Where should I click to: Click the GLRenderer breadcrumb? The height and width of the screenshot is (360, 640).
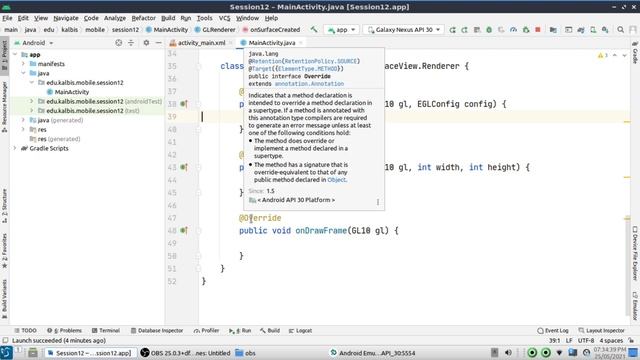[215, 30]
